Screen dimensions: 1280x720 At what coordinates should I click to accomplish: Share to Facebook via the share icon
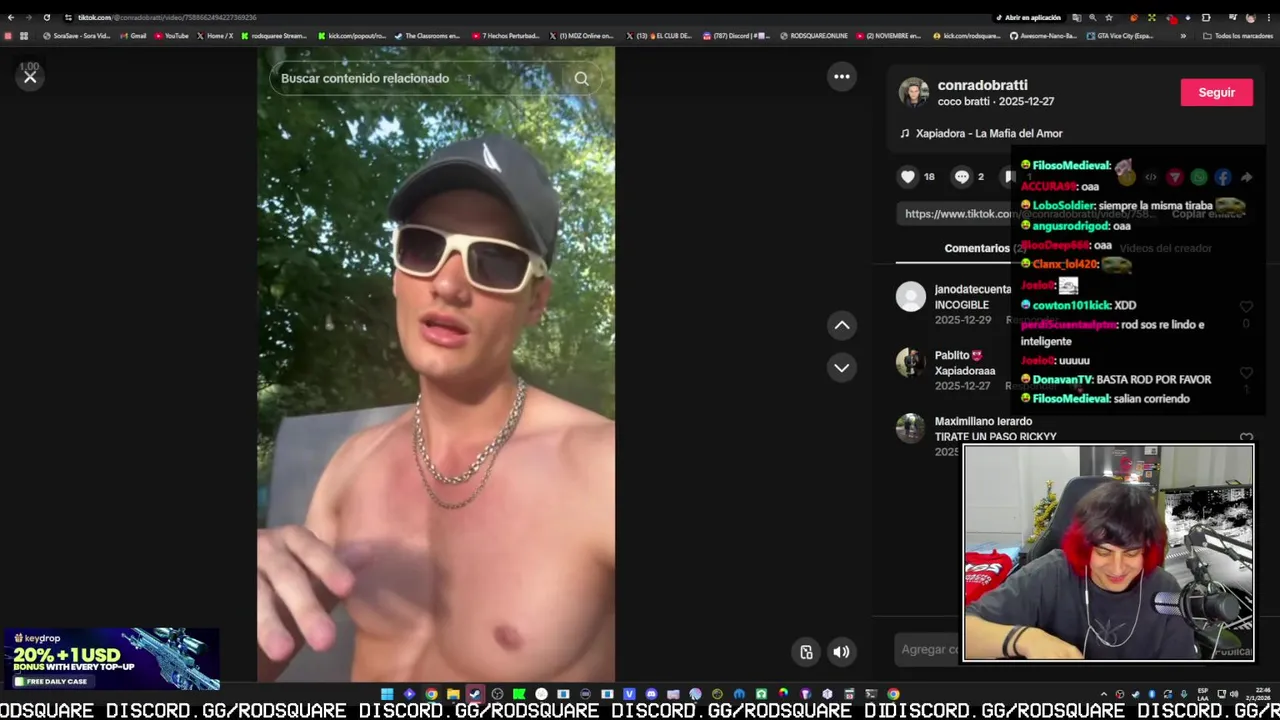(x=1223, y=177)
